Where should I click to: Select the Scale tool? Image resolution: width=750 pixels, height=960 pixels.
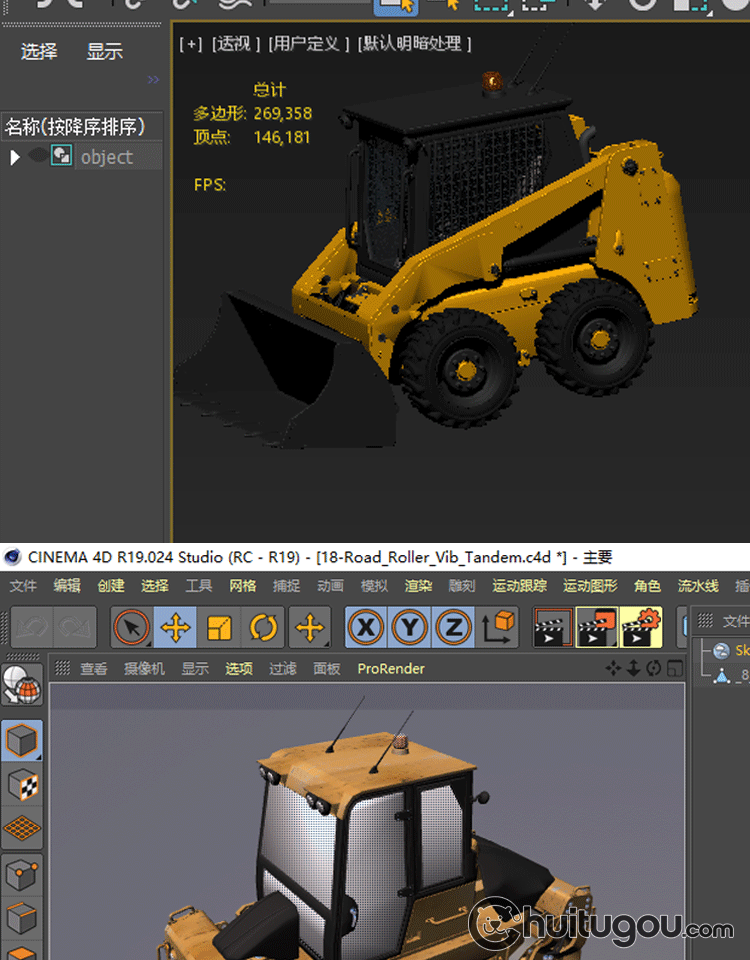coord(219,628)
